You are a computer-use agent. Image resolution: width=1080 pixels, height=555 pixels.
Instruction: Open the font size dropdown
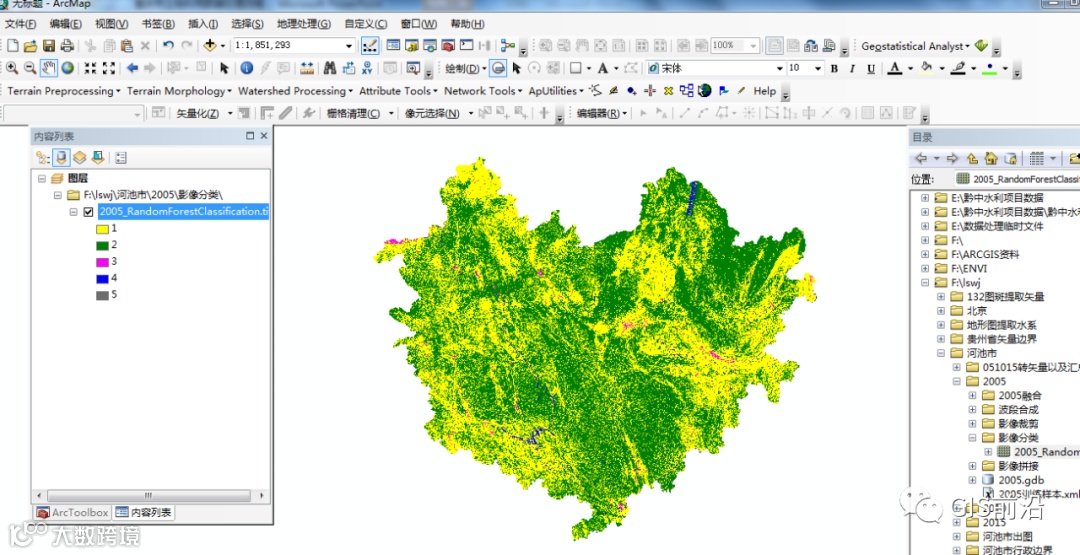tap(818, 68)
